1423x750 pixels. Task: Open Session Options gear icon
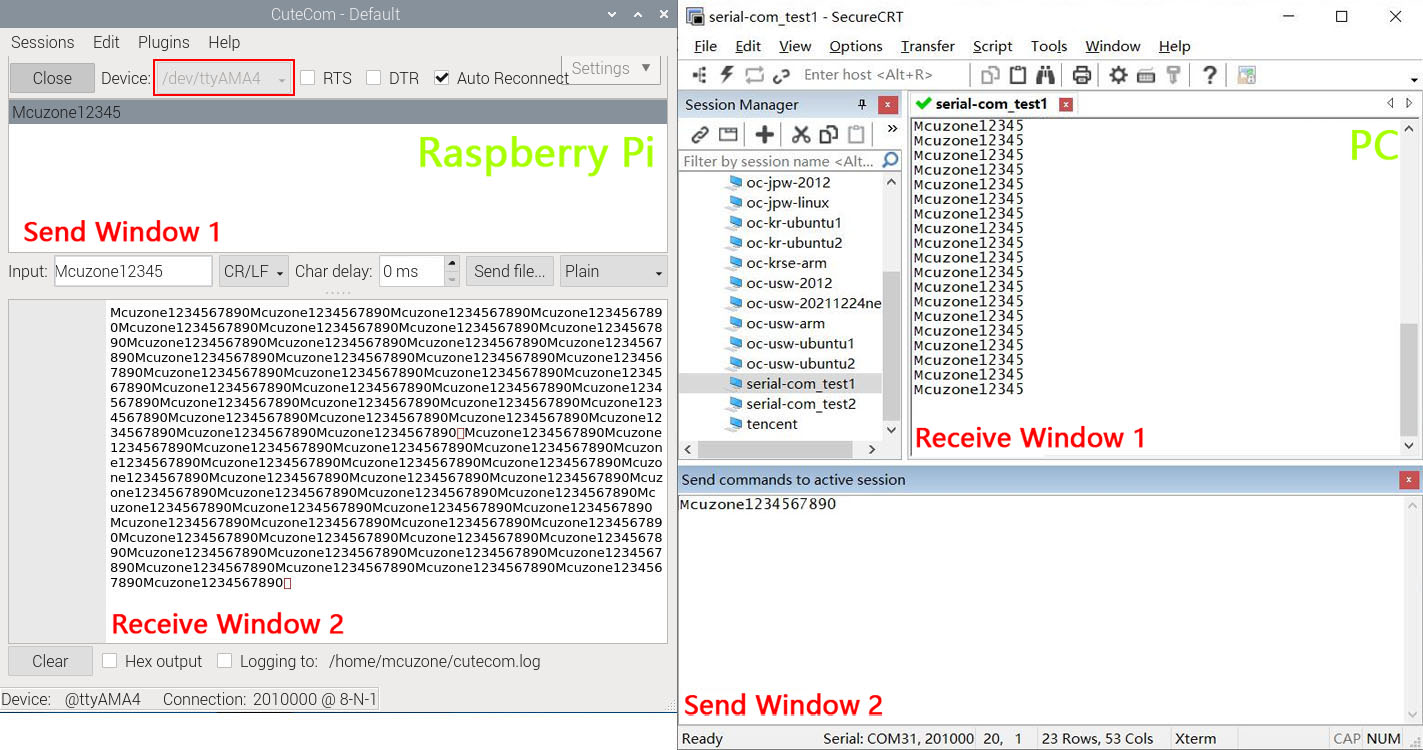click(x=1118, y=75)
